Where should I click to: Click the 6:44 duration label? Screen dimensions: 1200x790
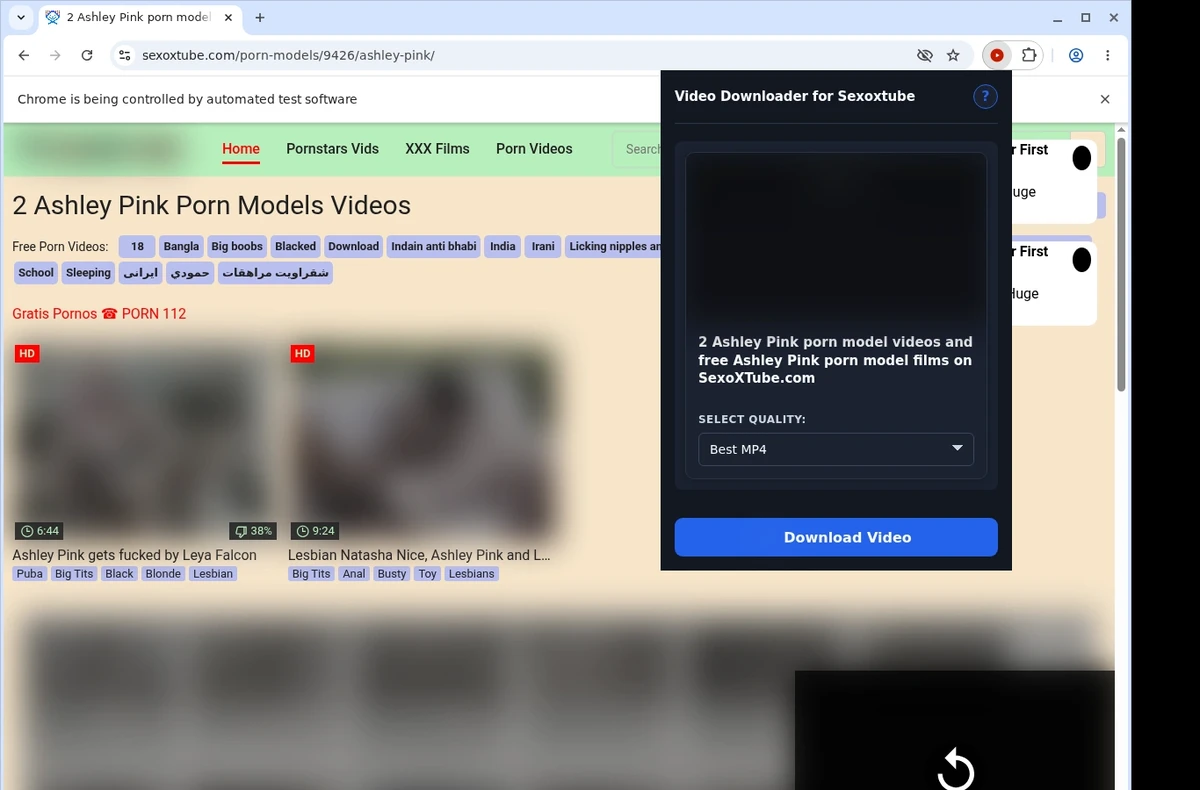pyautogui.click(x=40, y=531)
